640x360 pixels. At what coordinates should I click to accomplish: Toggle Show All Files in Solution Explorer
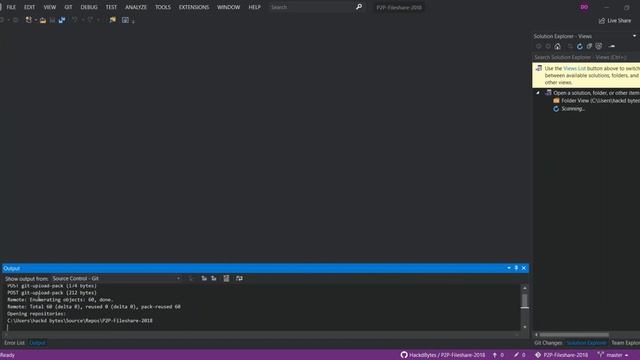point(599,46)
